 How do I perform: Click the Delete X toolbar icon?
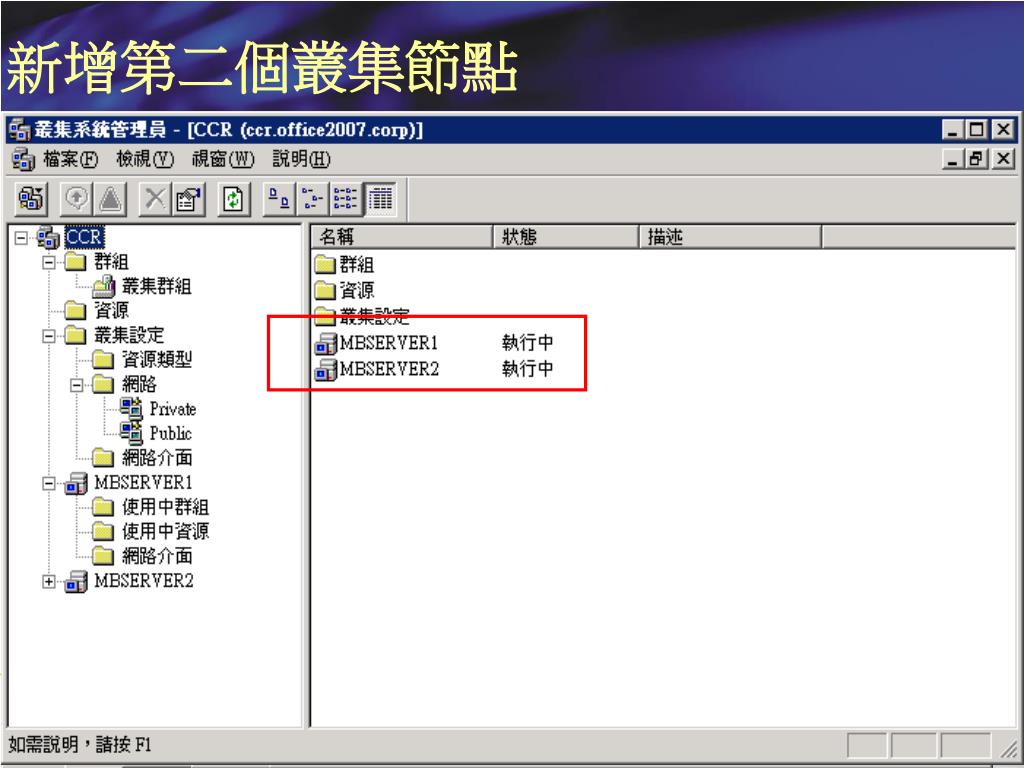pyautogui.click(x=155, y=199)
